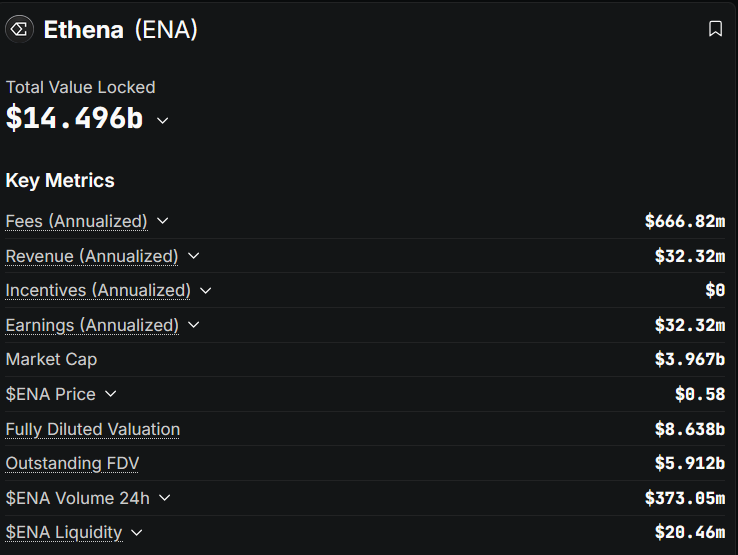The image size is (738, 555).
Task: Click the $ENA Liquidity label
Action: pyautogui.click(x=64, y=533)
